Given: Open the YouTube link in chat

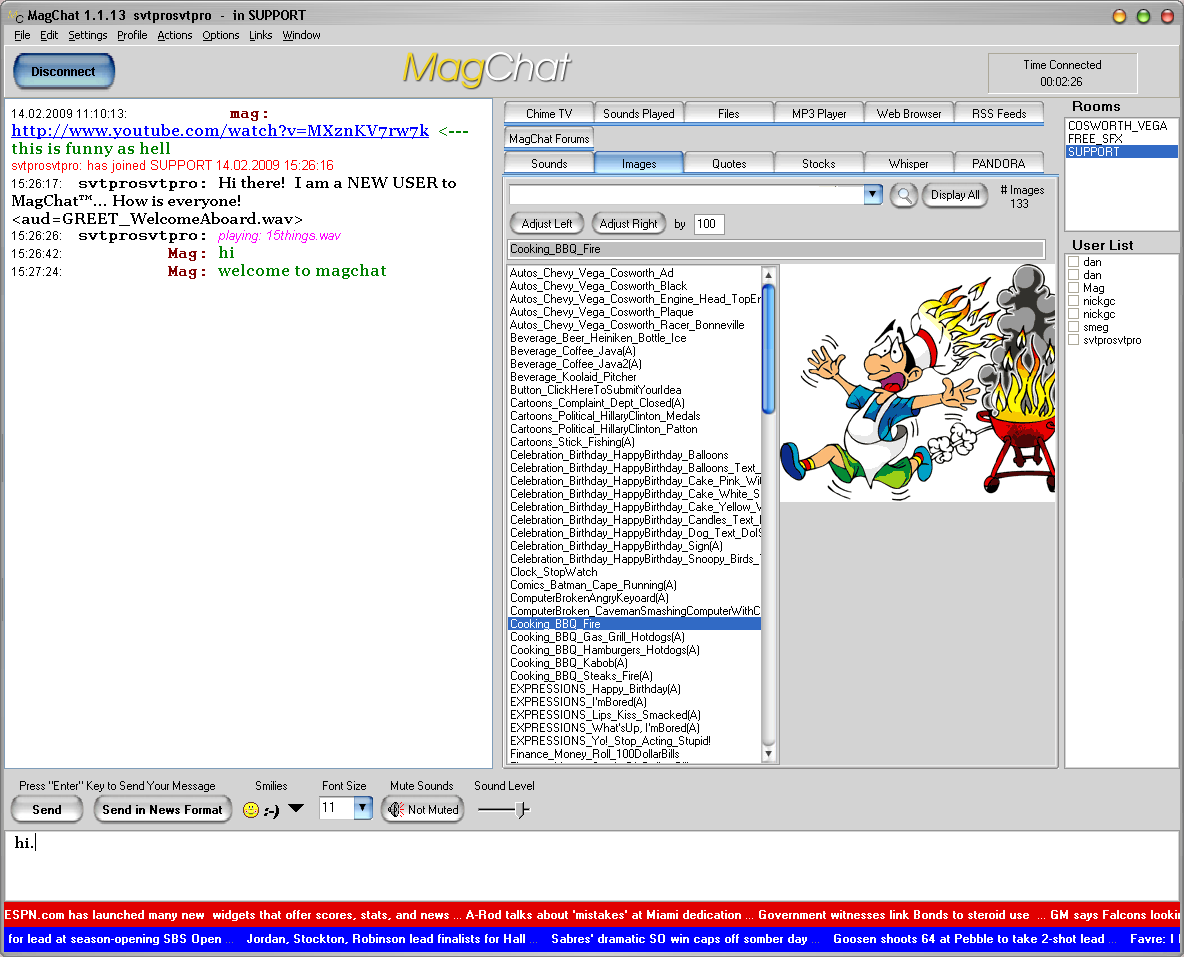Looking at the screenshot, I should click(220, 131).
